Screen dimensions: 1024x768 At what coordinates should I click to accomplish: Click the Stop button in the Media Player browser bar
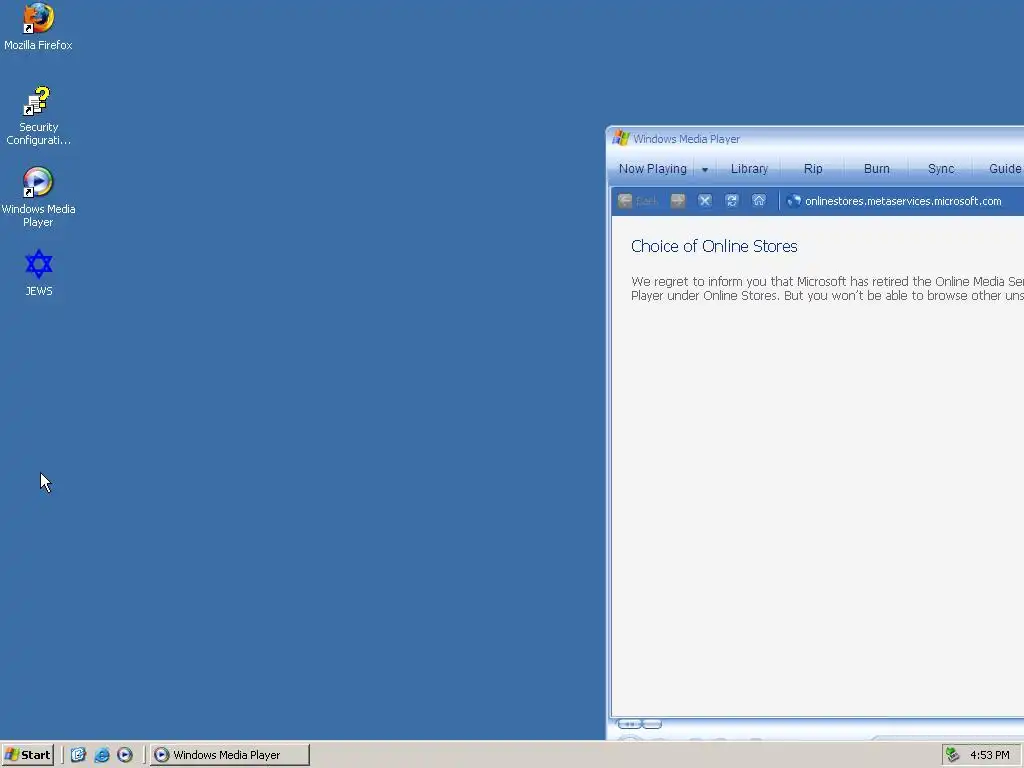click(x=705, y=201)
